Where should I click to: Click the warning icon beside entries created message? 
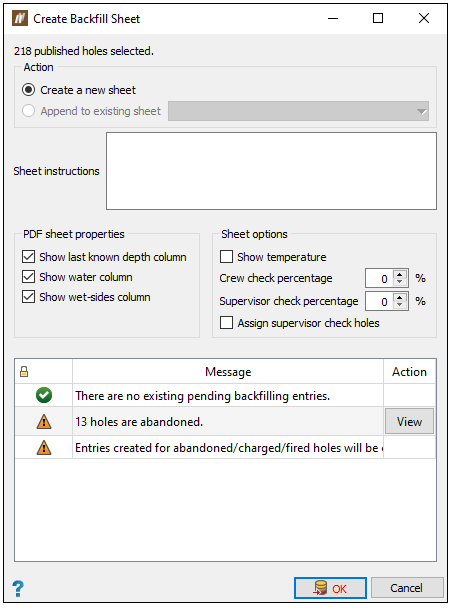[x=44, y=447]
